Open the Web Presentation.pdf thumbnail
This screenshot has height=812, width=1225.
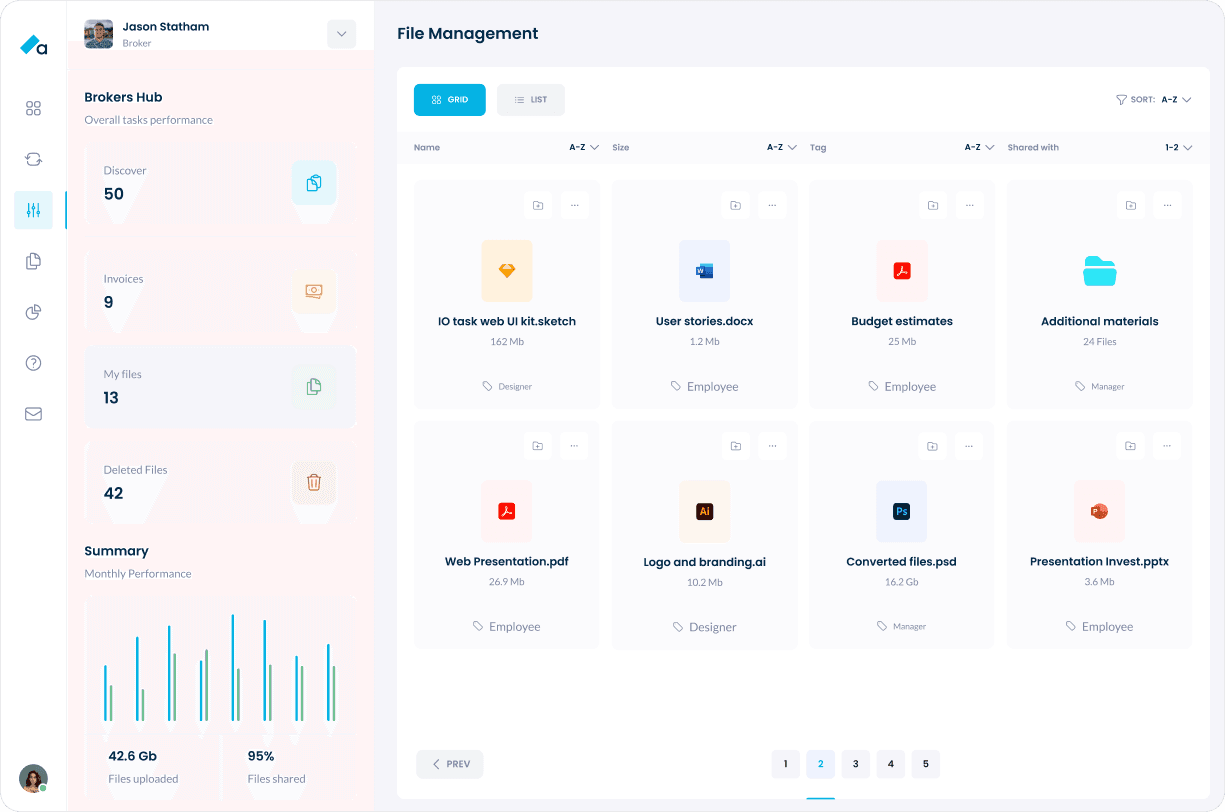click(x=506, y=511)
